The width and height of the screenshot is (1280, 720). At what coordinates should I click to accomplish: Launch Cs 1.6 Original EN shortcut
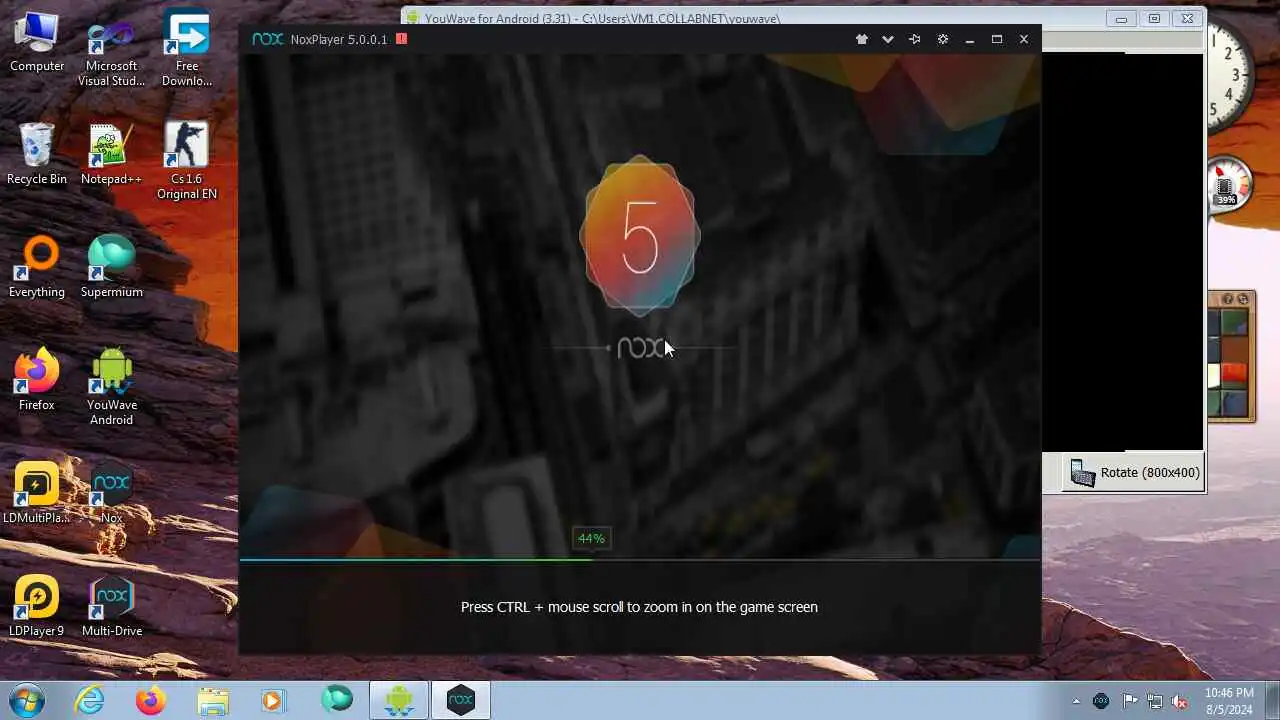187,161
